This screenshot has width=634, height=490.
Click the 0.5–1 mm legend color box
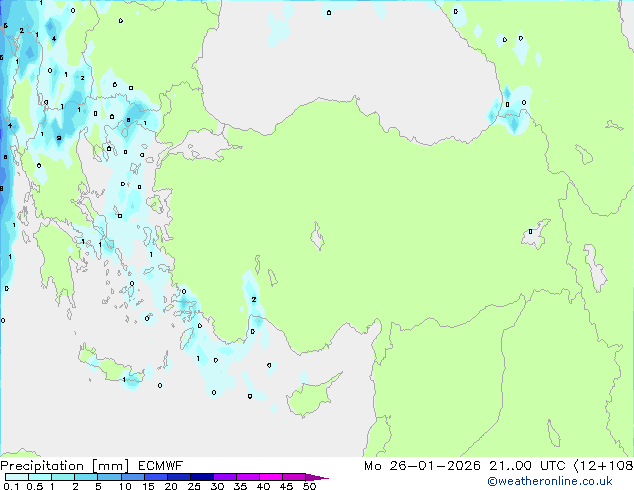point(40,477)
